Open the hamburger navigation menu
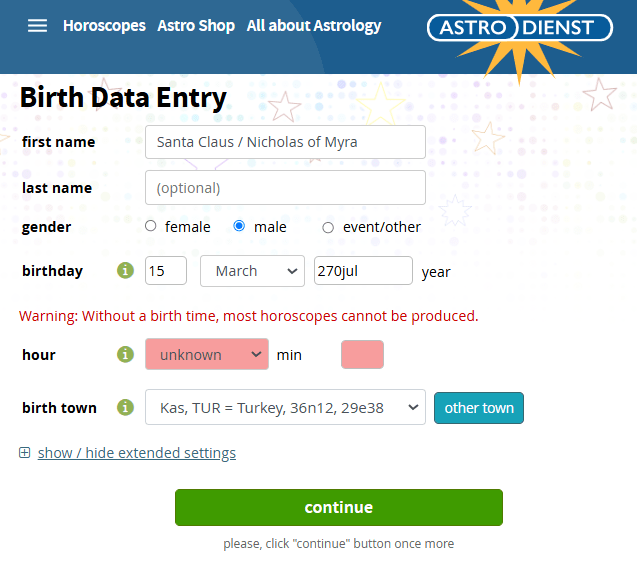Screen dimensions: 637x562 click(37, 26)
